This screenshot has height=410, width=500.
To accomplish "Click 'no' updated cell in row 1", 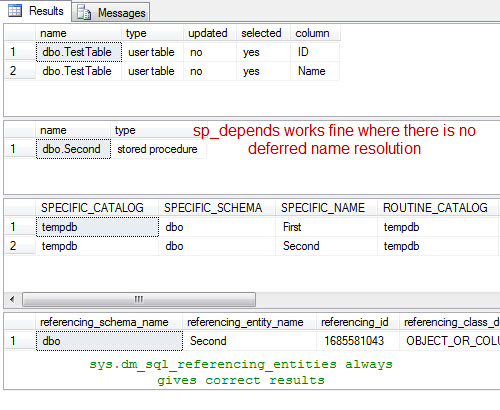I will (210, 52).
